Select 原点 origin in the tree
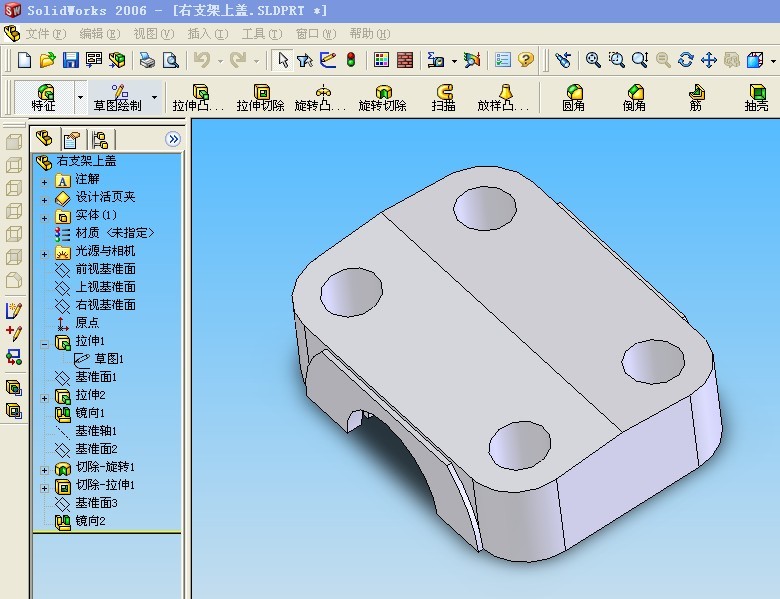Image resolution: width=780 pixels, height=599 pixels. tap(77, 323)
